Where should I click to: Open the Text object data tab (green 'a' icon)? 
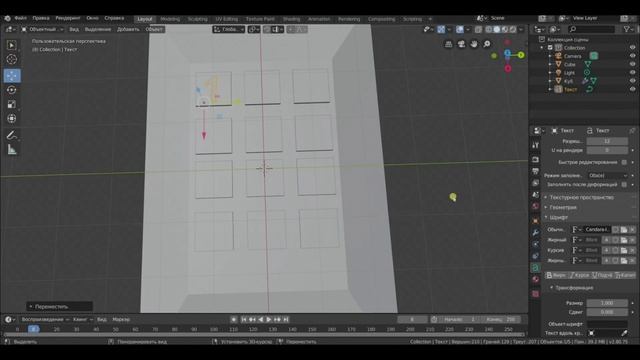point(536,267)
